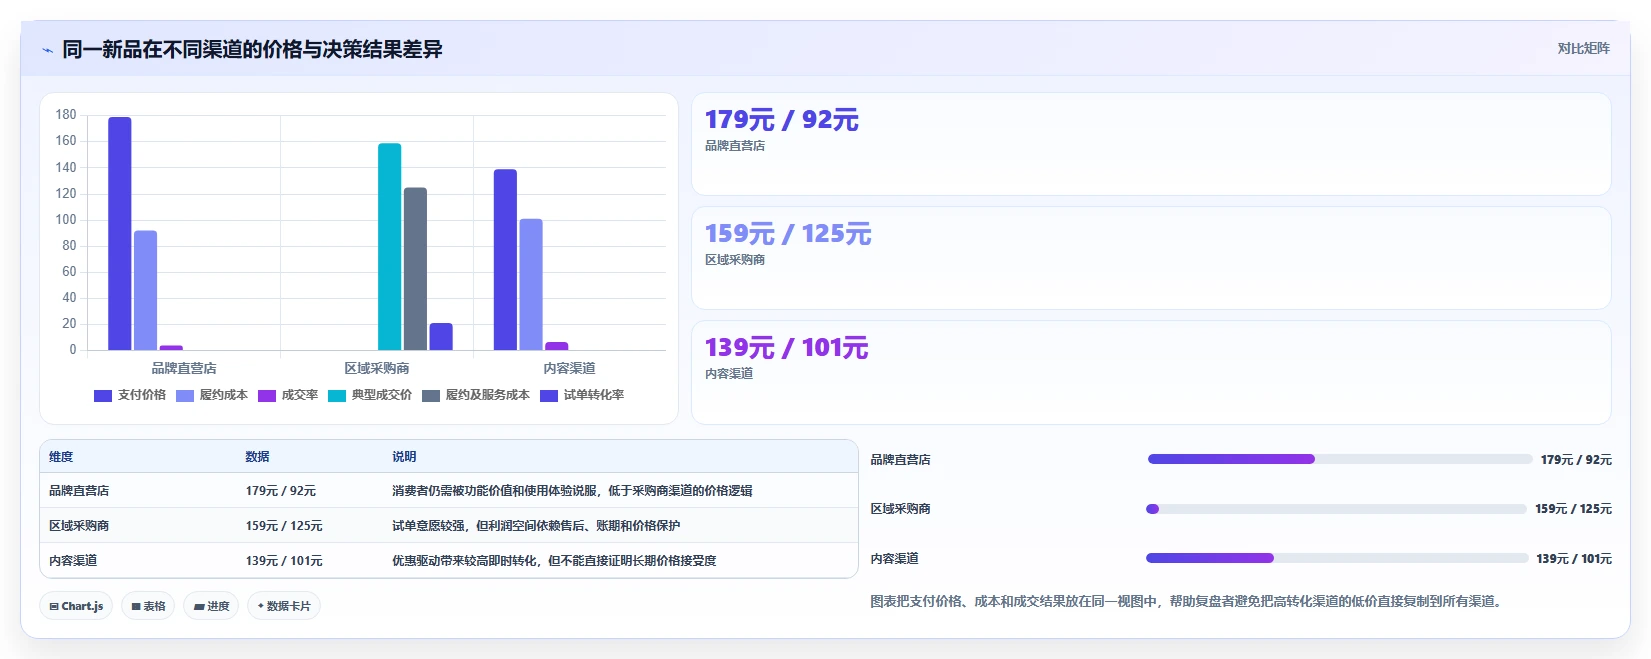The height and width of the screenshot is (659, 1651).
Task: Click the 品牌直营店 label in progress list
Action: pos(900,460)
